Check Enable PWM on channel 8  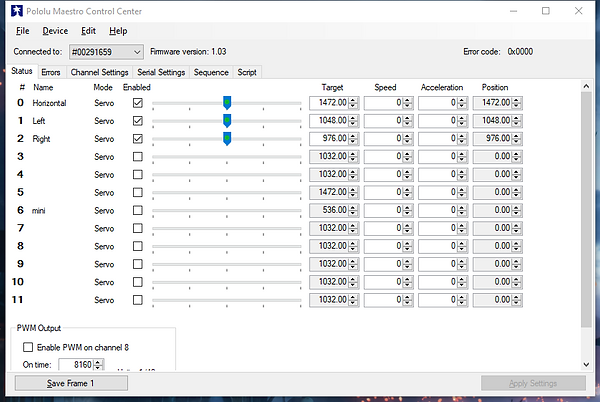click(x=28, y=347)
